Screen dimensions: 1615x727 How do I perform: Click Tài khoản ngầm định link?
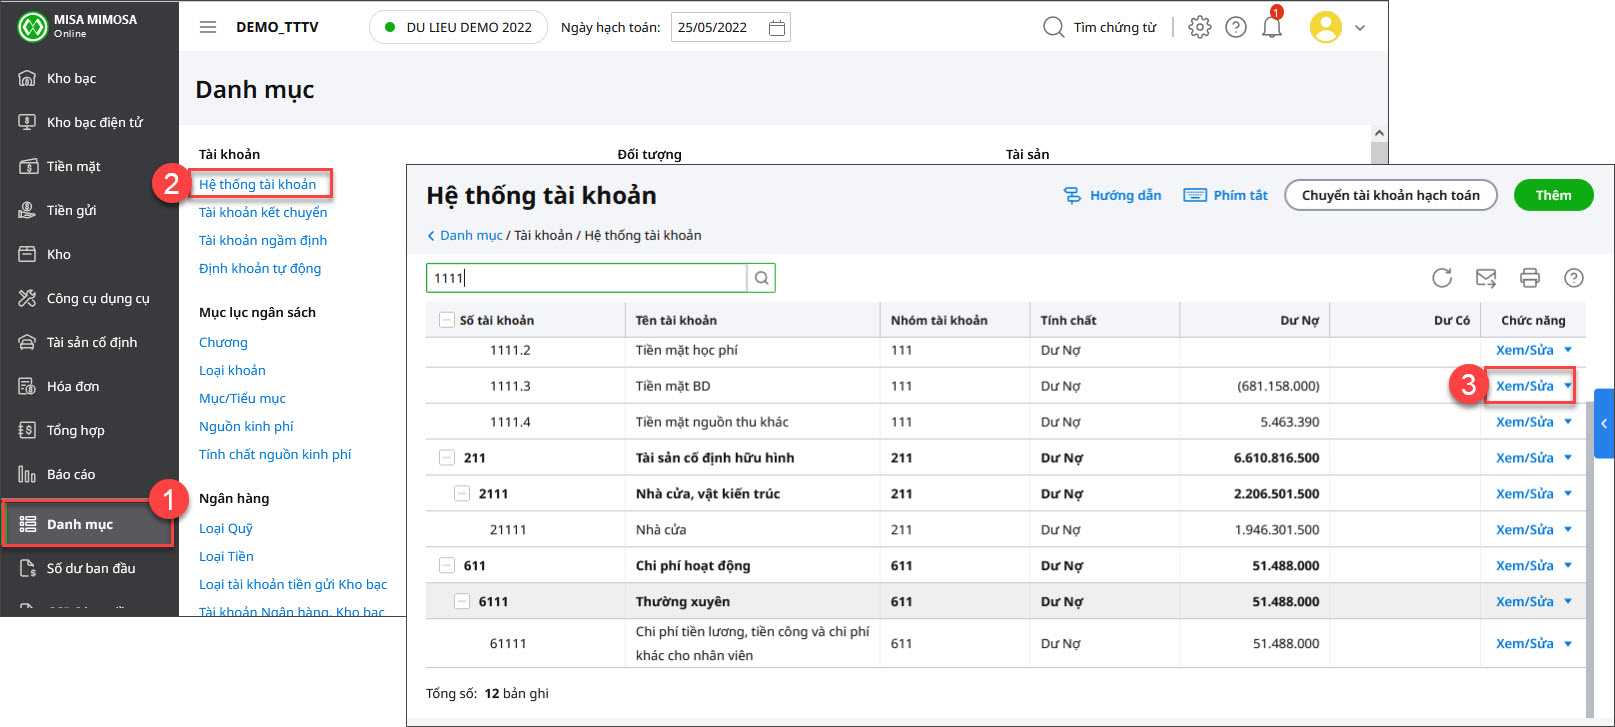point(263,240)
